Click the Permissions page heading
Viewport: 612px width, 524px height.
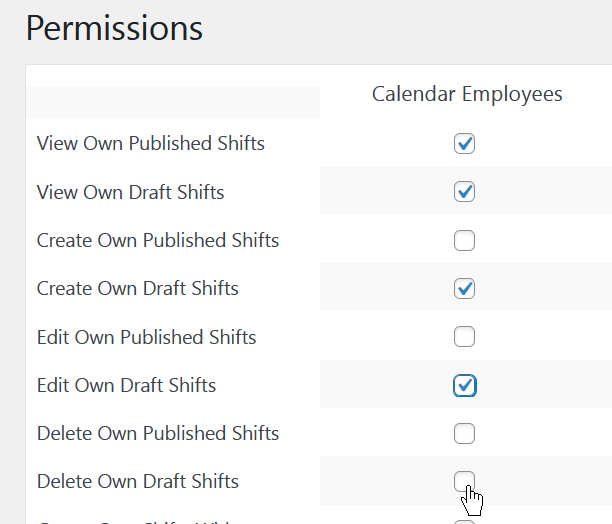[114, 28]
